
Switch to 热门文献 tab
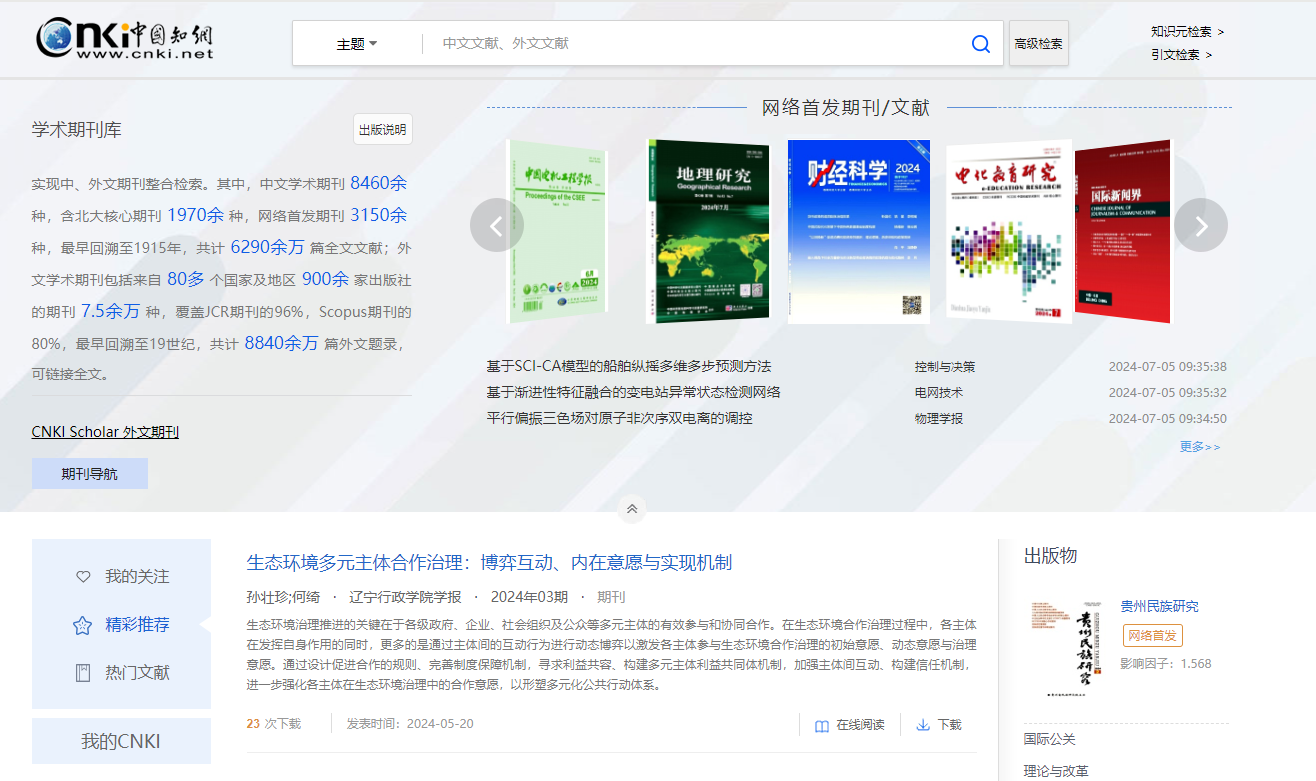click(137, 673)
